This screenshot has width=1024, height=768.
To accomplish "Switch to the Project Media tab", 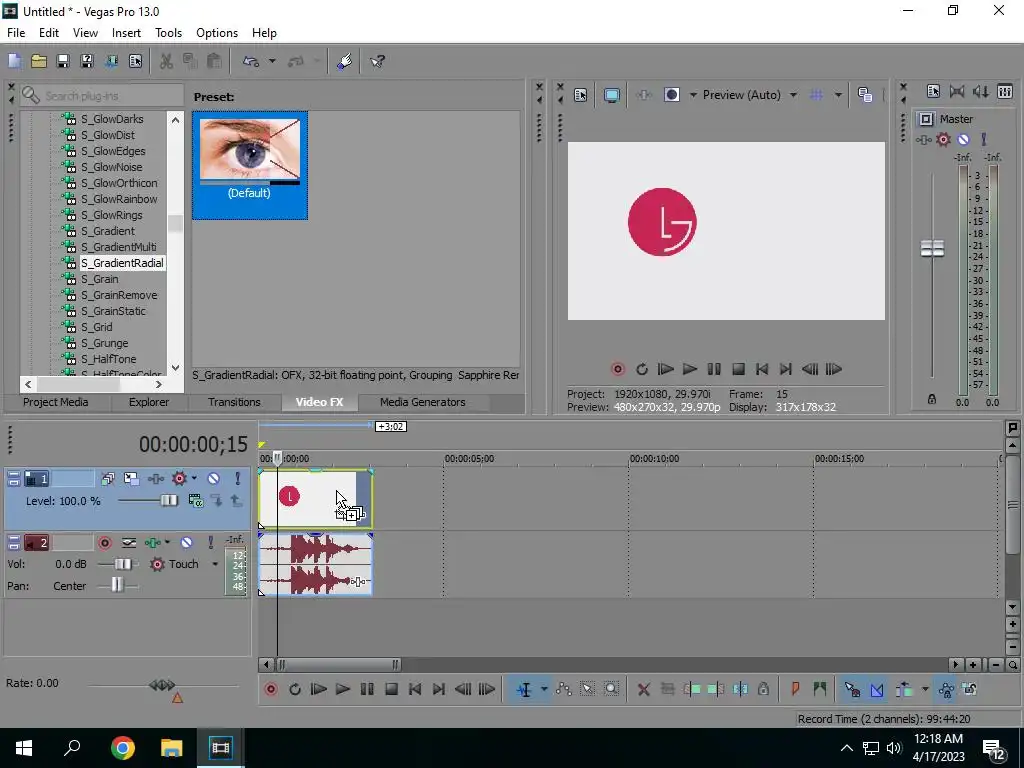I will (x=56, y=402).
